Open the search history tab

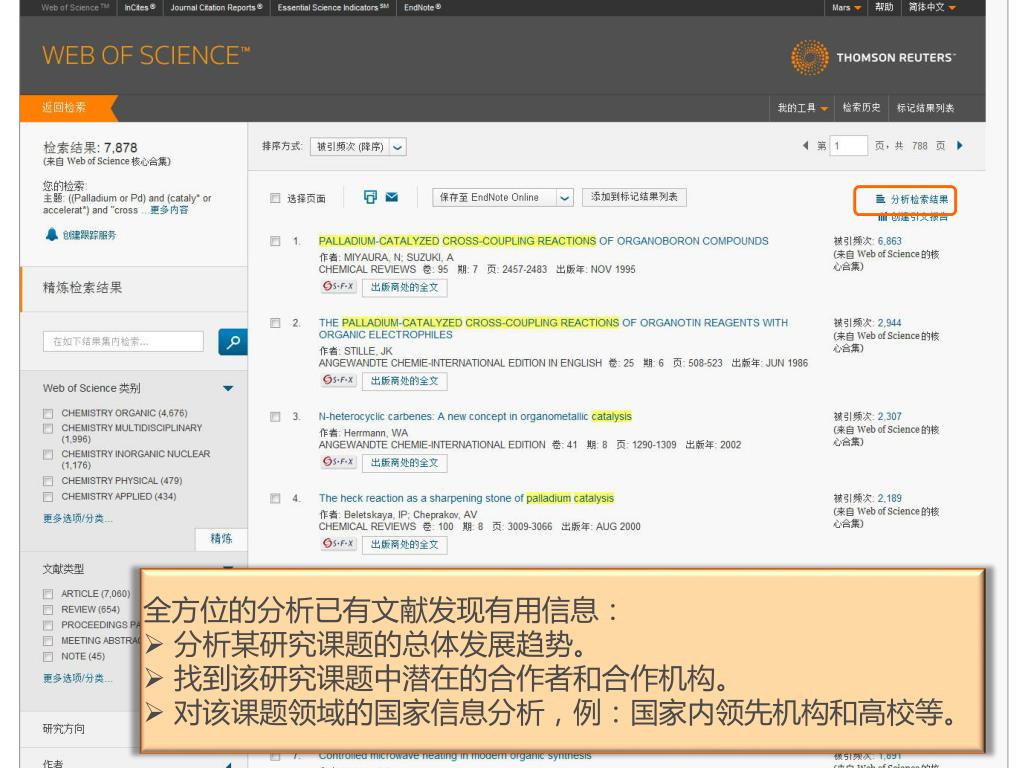pyautogui.click(x=861, y=108)
